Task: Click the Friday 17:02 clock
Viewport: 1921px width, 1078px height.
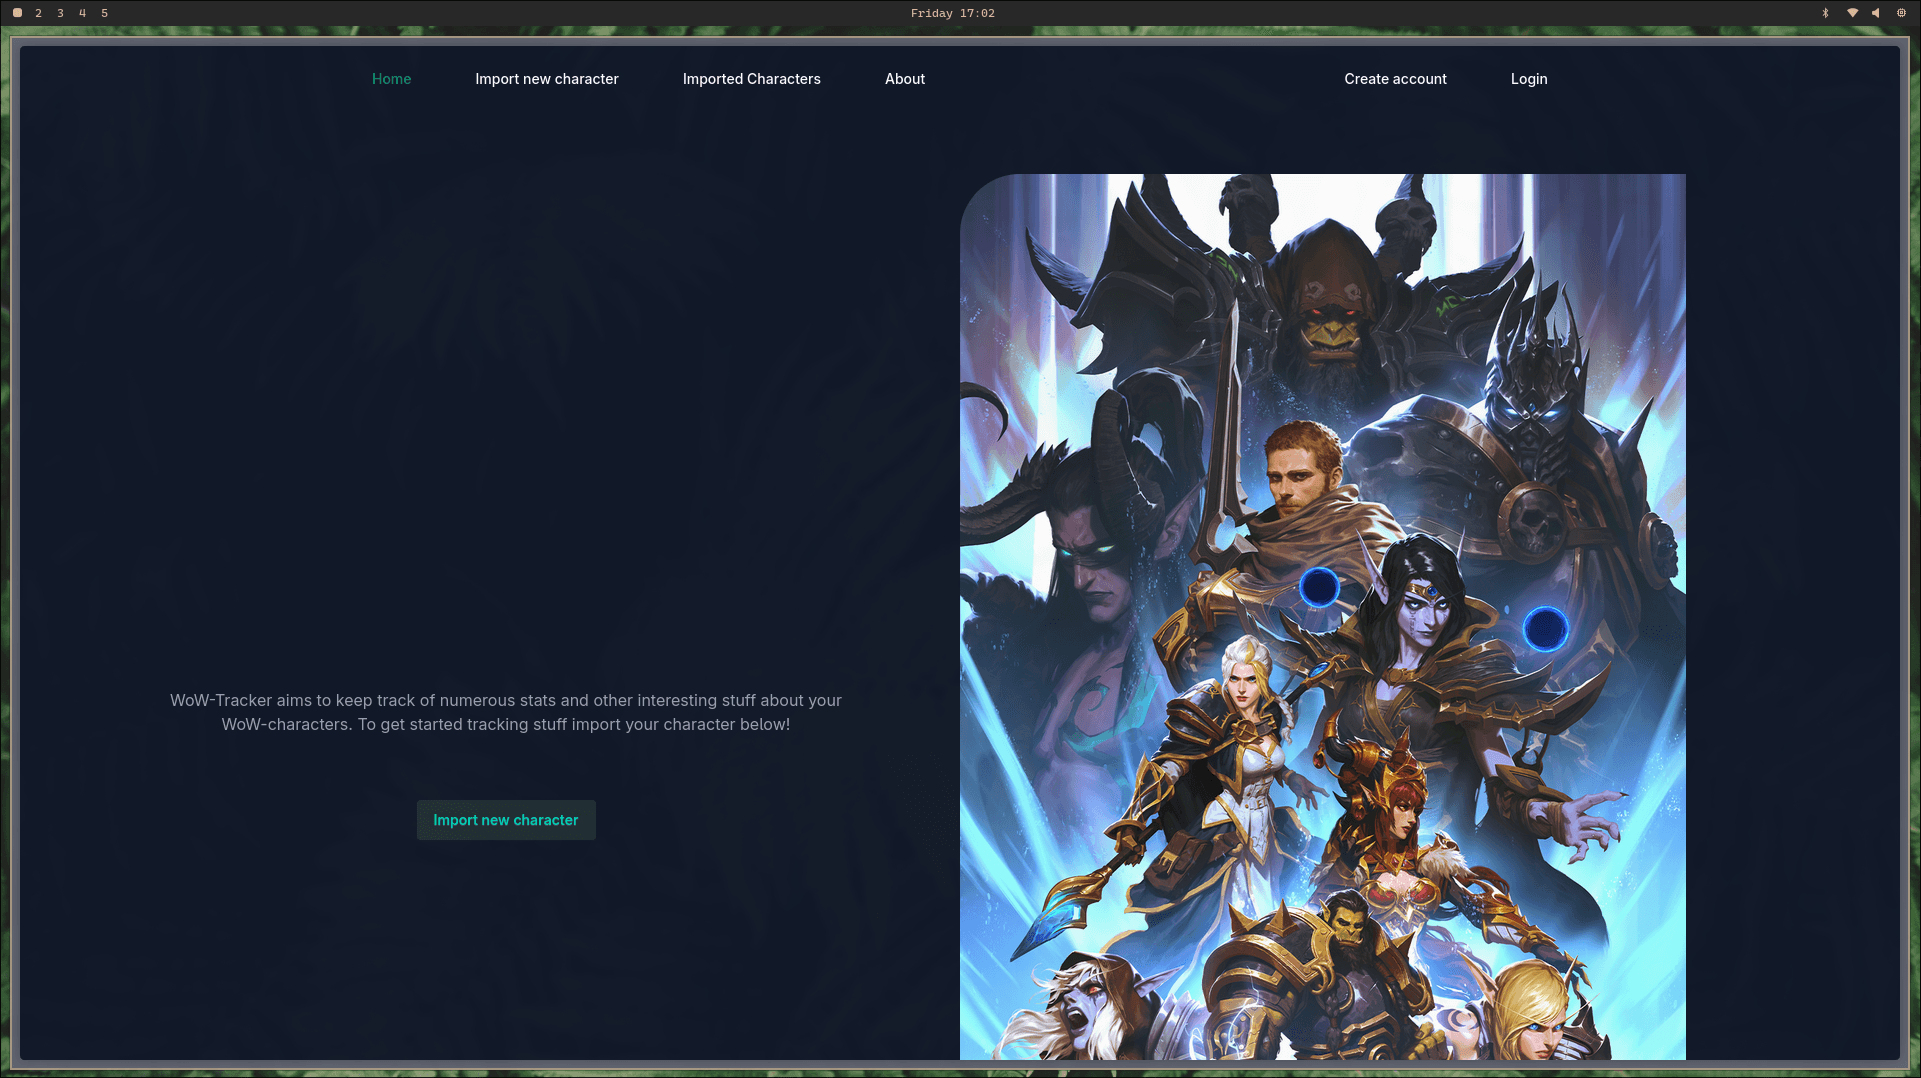Action: pos(952,13)
